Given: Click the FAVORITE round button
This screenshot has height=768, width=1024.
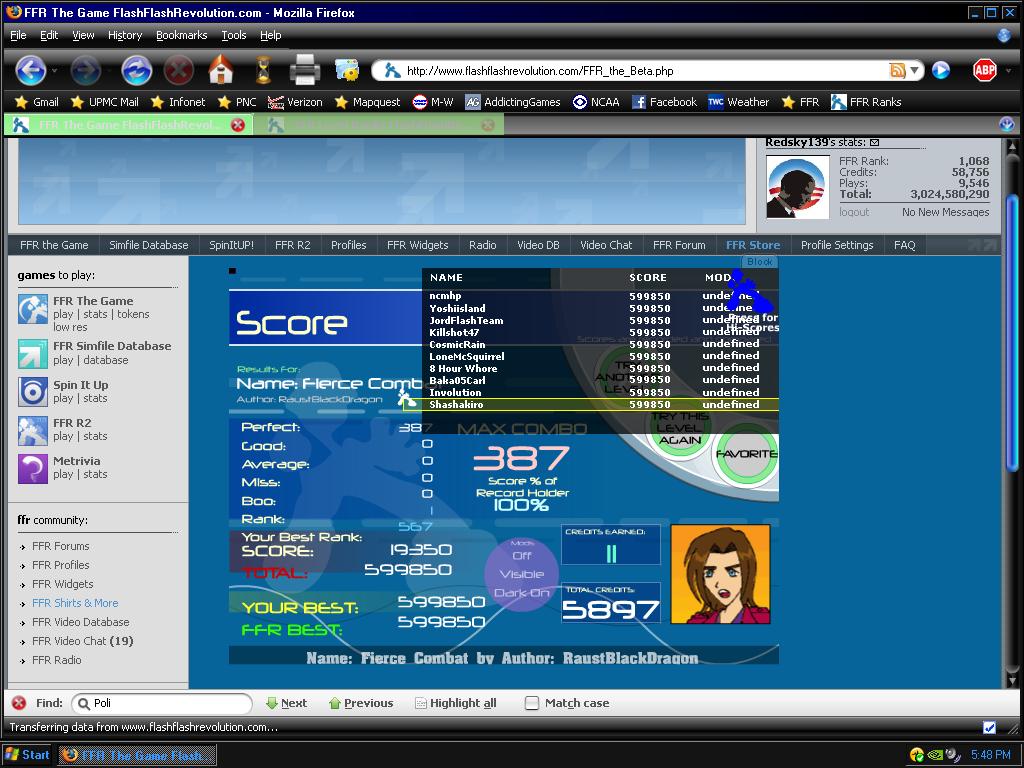Looking at the screenshot, I should point(746,454).
